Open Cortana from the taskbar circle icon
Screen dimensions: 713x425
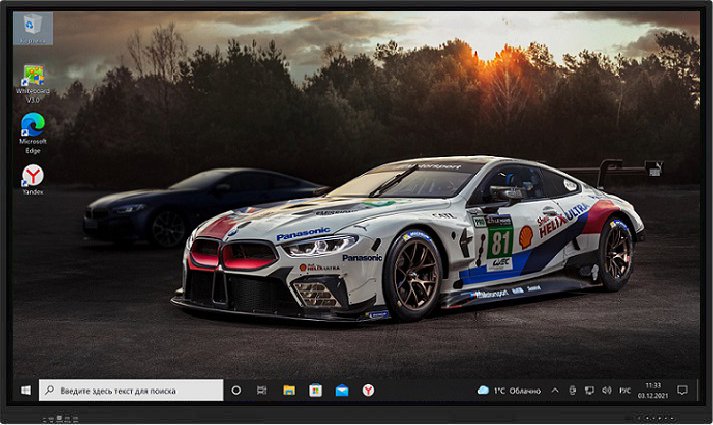click(237, 390)
